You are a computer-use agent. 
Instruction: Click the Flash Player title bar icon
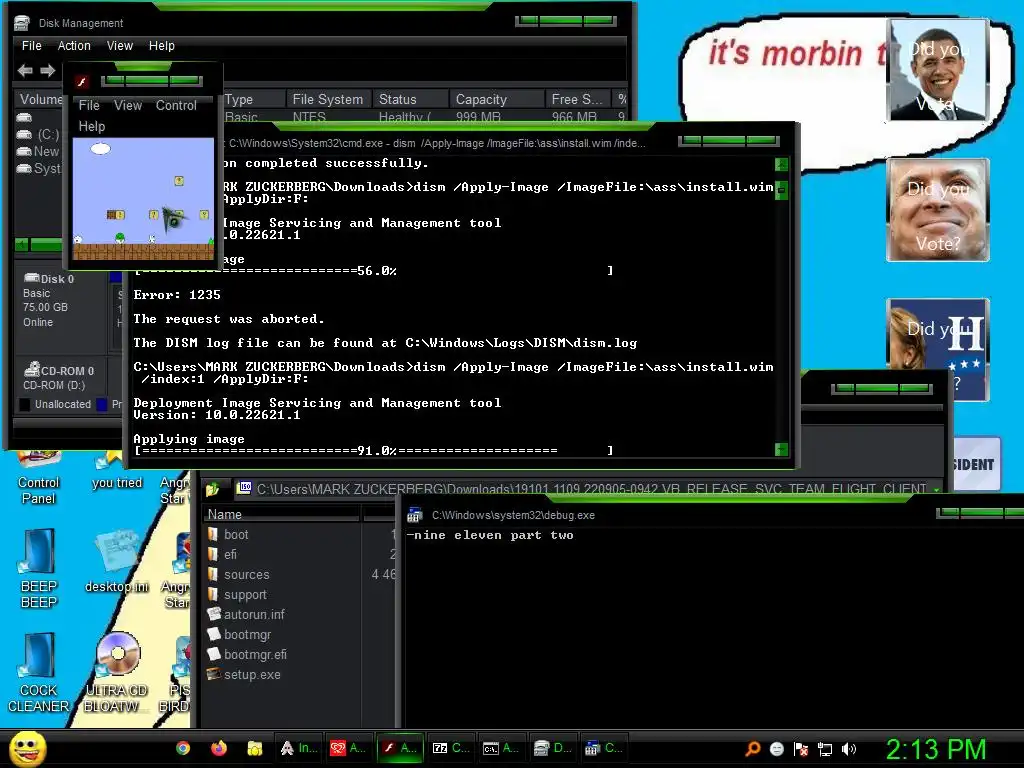click(82, 82)
